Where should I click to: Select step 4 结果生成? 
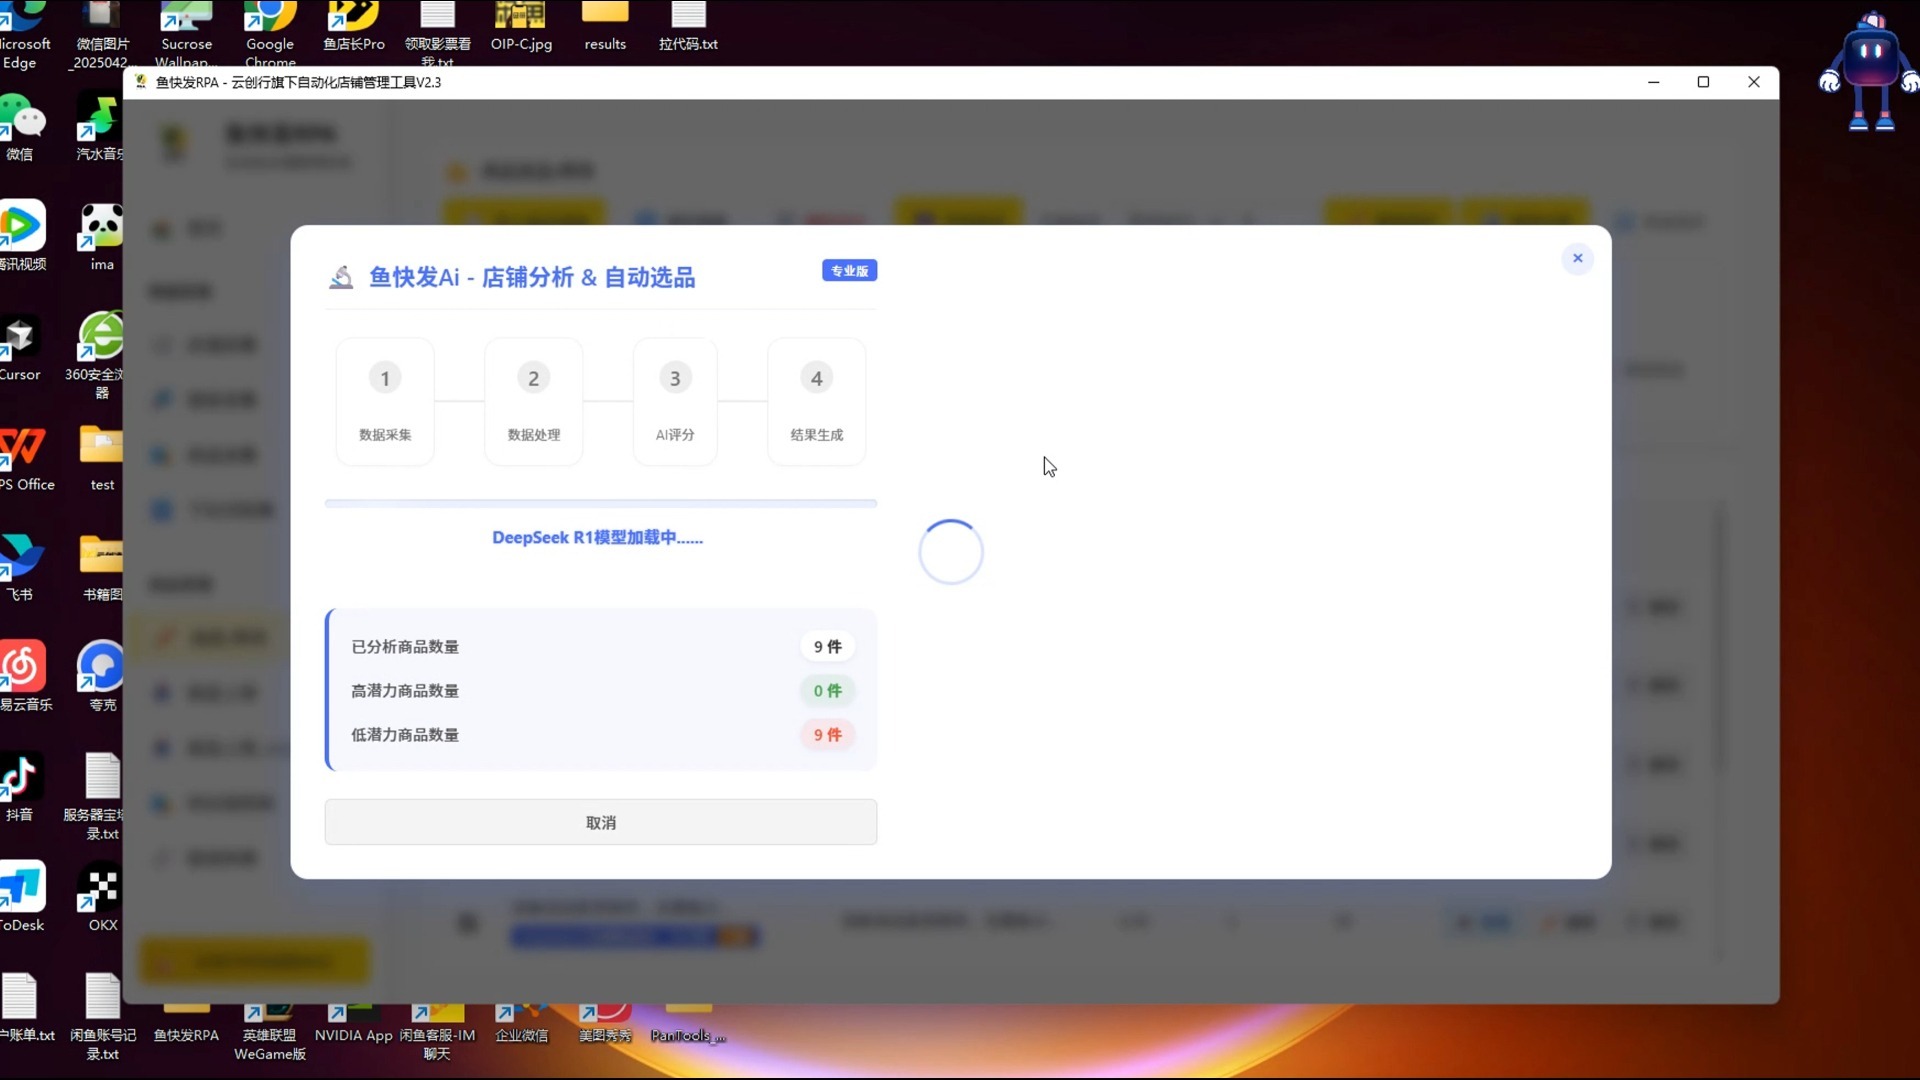tap(816, 402)
